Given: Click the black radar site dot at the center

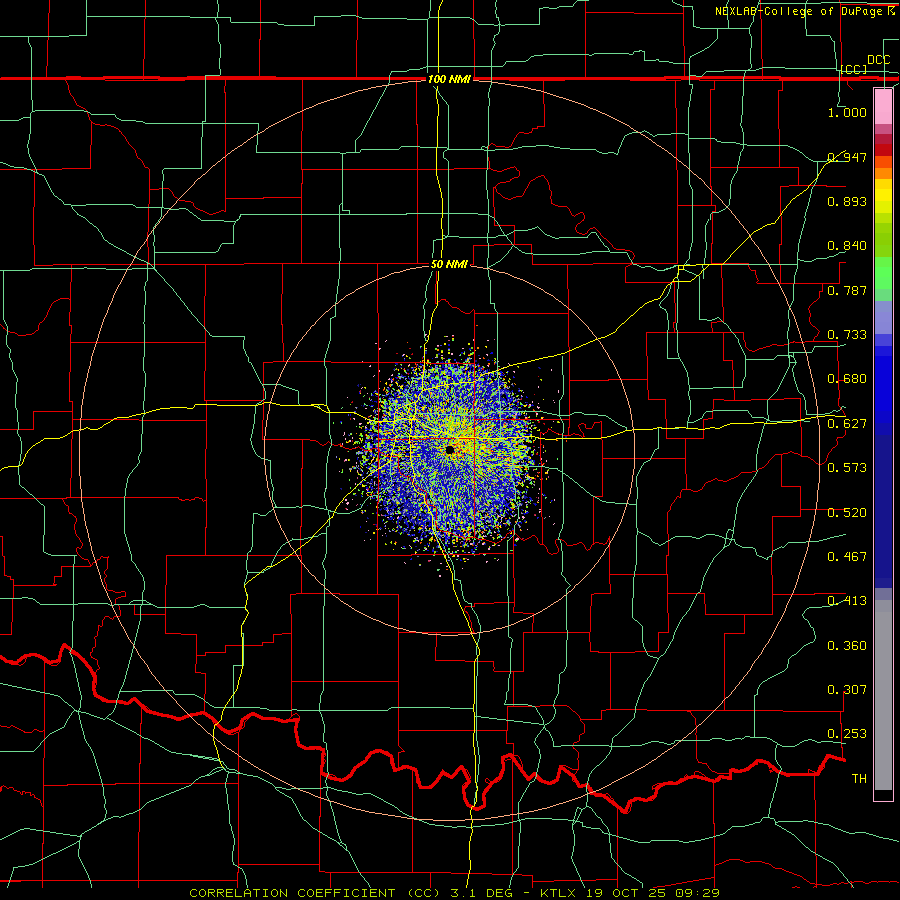Looking at the screenshot, I should (450, 450).
